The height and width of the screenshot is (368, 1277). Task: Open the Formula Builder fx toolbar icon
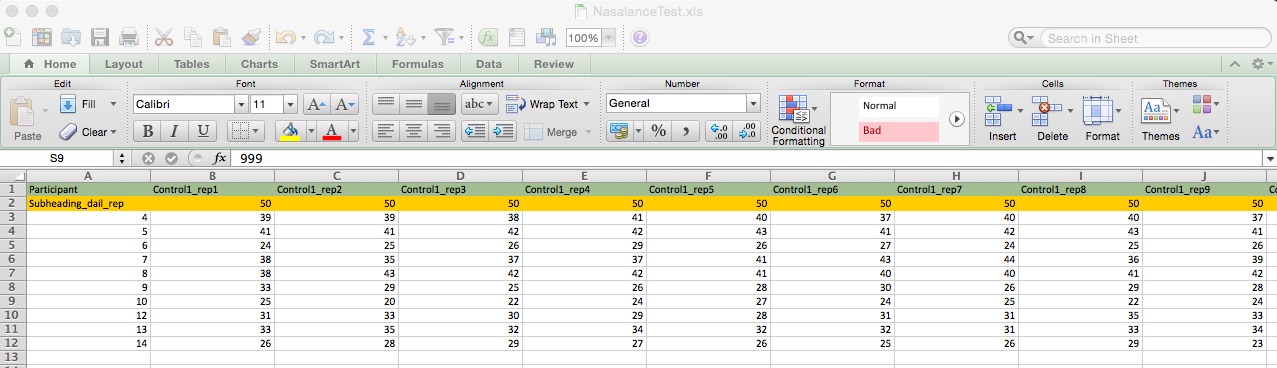[488, 37]
